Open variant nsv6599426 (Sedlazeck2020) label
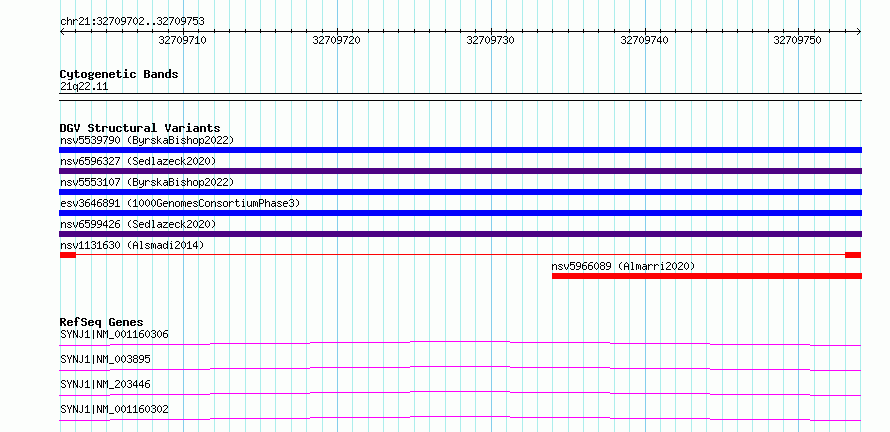Image resolution: width=890 pixels, height=432 pixels. [x=138, y=224]
